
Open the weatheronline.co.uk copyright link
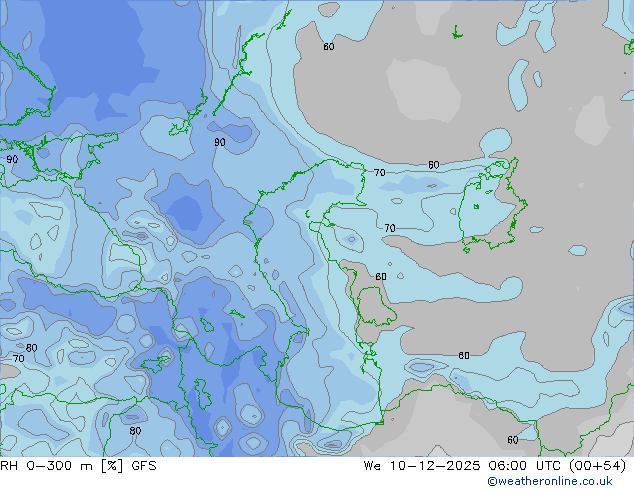(x=550, y=481)
